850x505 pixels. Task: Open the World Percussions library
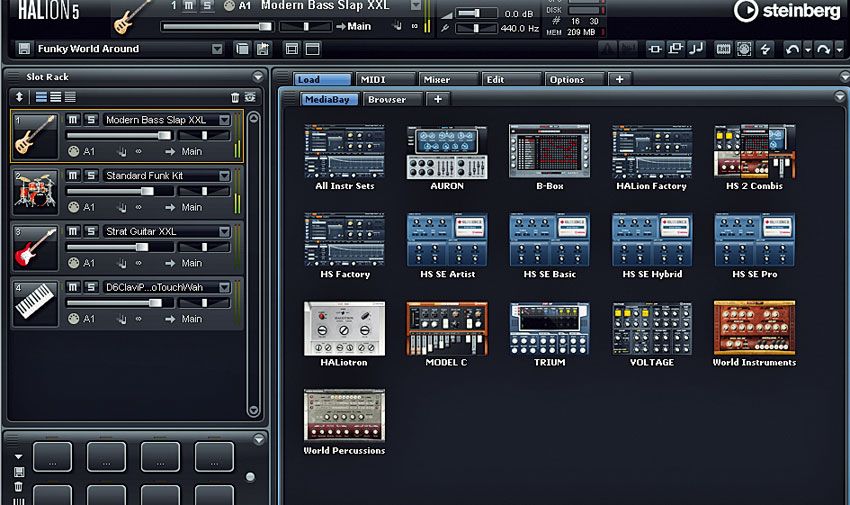(344, 416)
